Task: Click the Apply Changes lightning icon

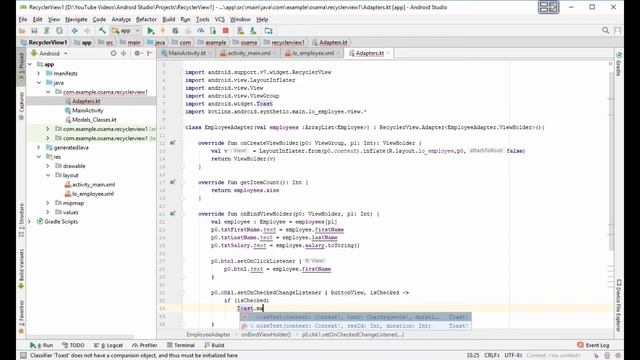Action: [x=162, y=31]
